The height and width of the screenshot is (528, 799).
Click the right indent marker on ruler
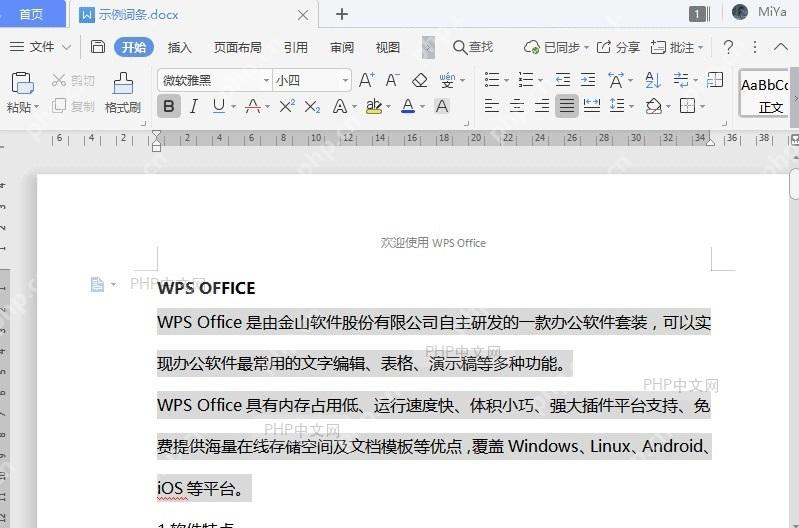coord(710,142)
